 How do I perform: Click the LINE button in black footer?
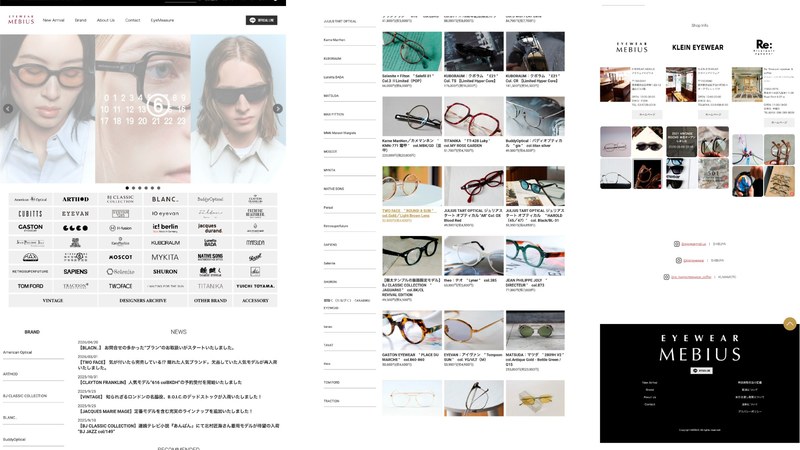(701, 371)
